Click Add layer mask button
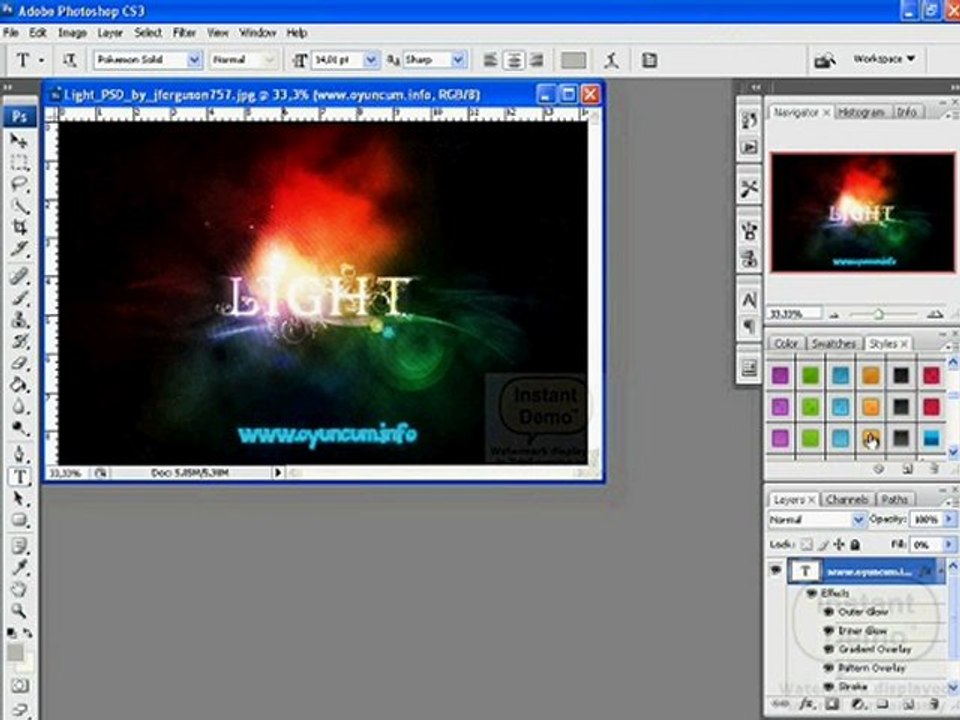Screen dimensions: 960x720 coord(832,704)
